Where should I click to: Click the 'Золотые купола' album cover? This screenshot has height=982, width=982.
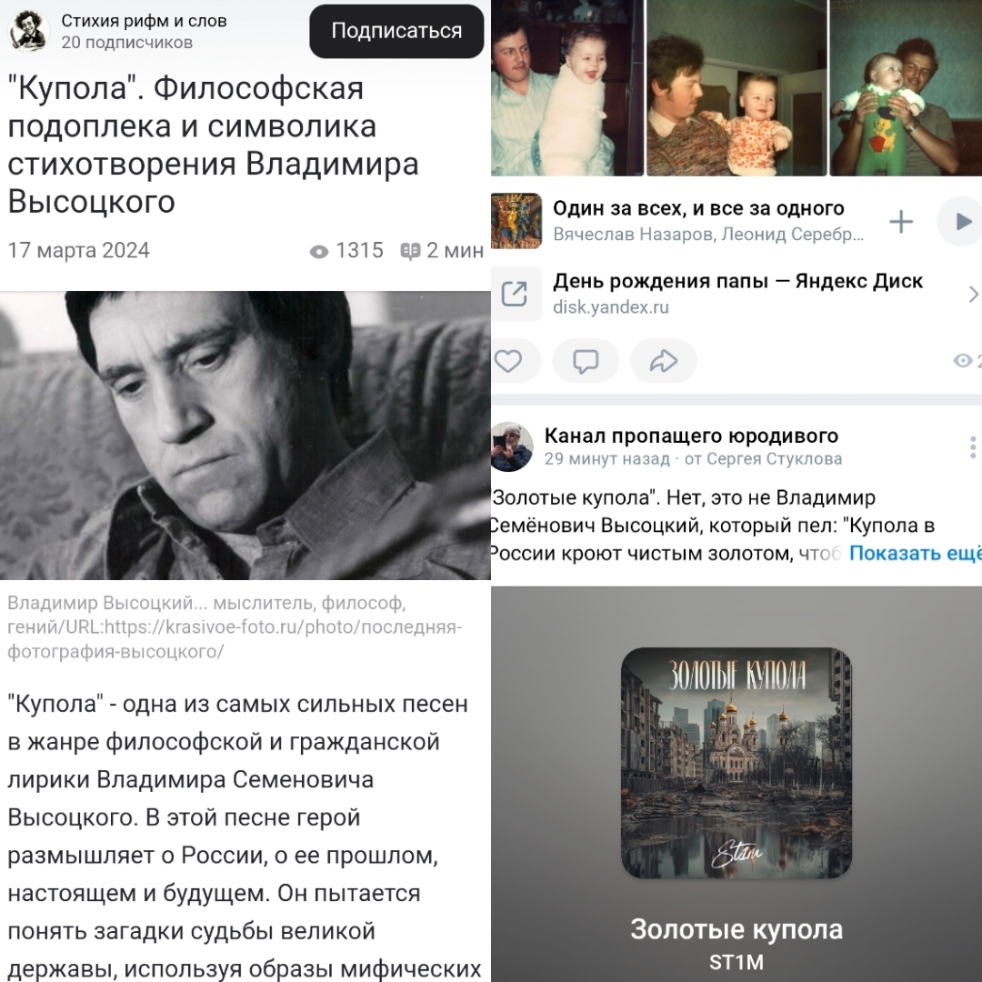736,763
